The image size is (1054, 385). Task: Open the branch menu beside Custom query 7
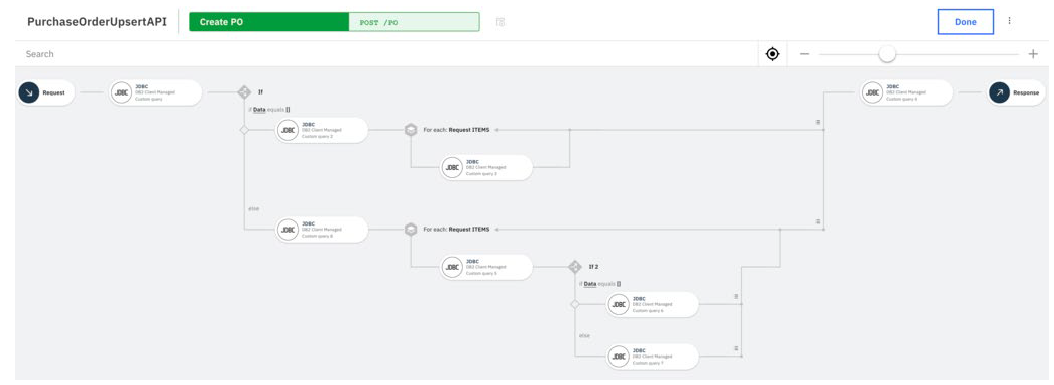tap(736, 348)
